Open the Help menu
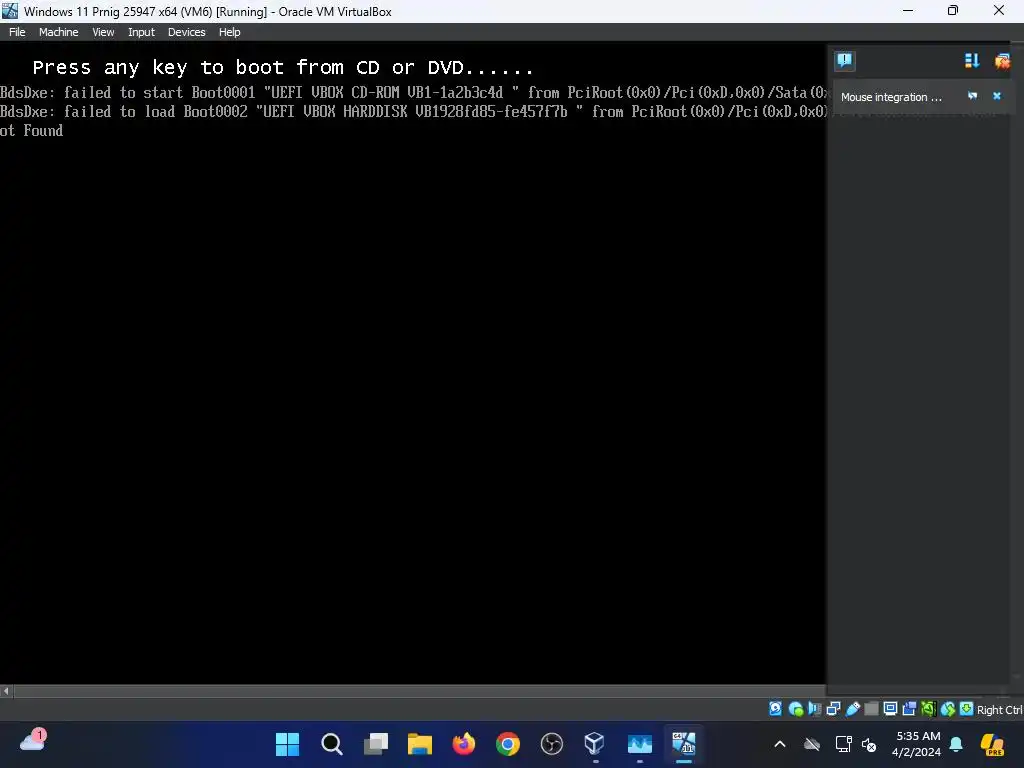This screenshot has height=768, width=1024. [x=229, y=32]
